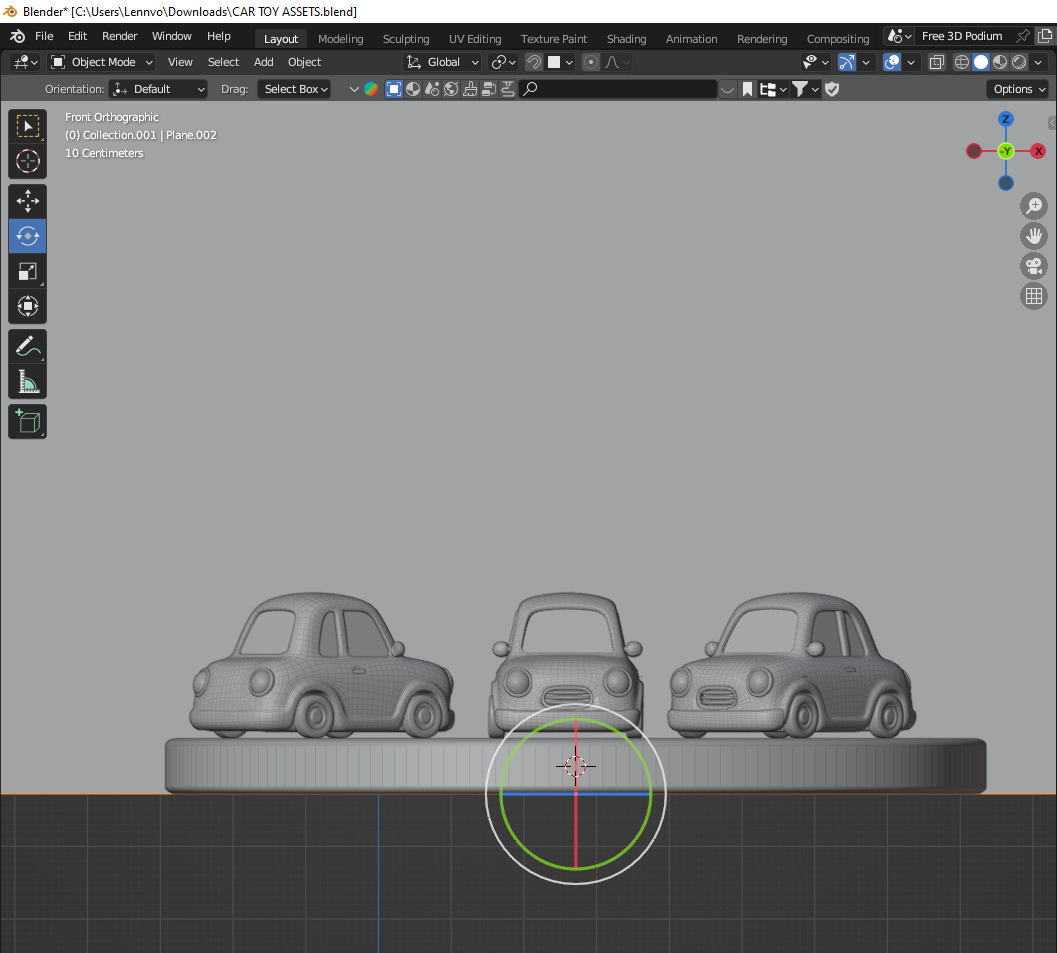Open the Orientation Default dropdown

[x=158, y=89]
